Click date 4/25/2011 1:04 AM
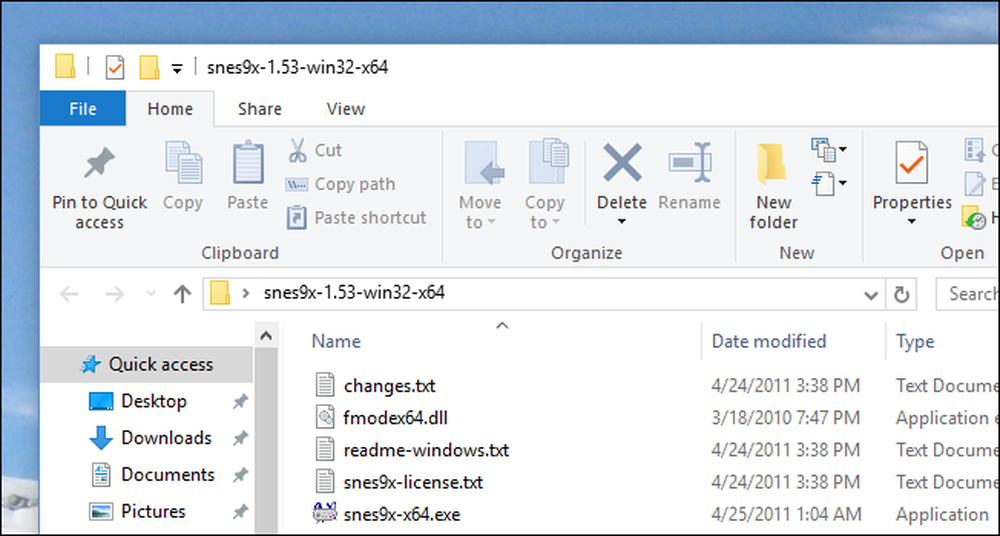 click(786, 514)
